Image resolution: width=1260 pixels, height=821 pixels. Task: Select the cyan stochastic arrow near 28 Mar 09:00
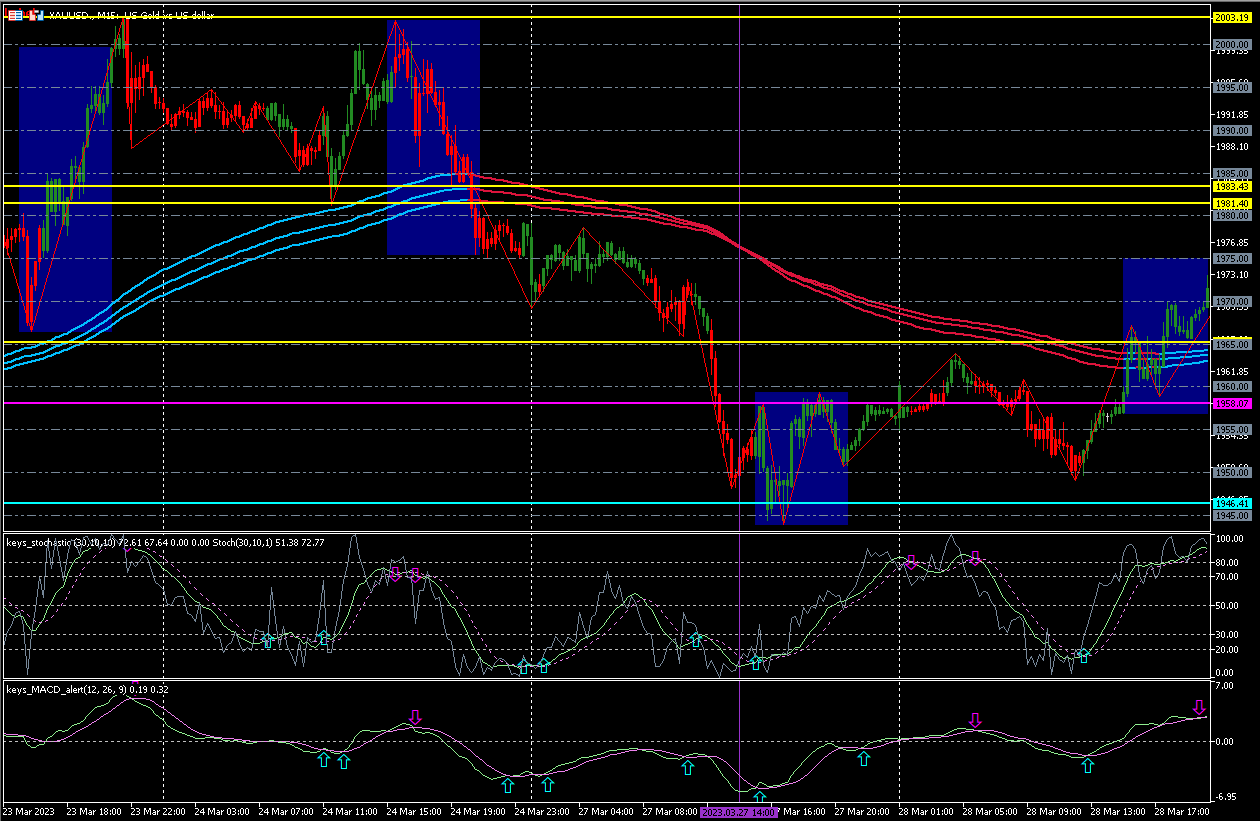click(1083, 656)
